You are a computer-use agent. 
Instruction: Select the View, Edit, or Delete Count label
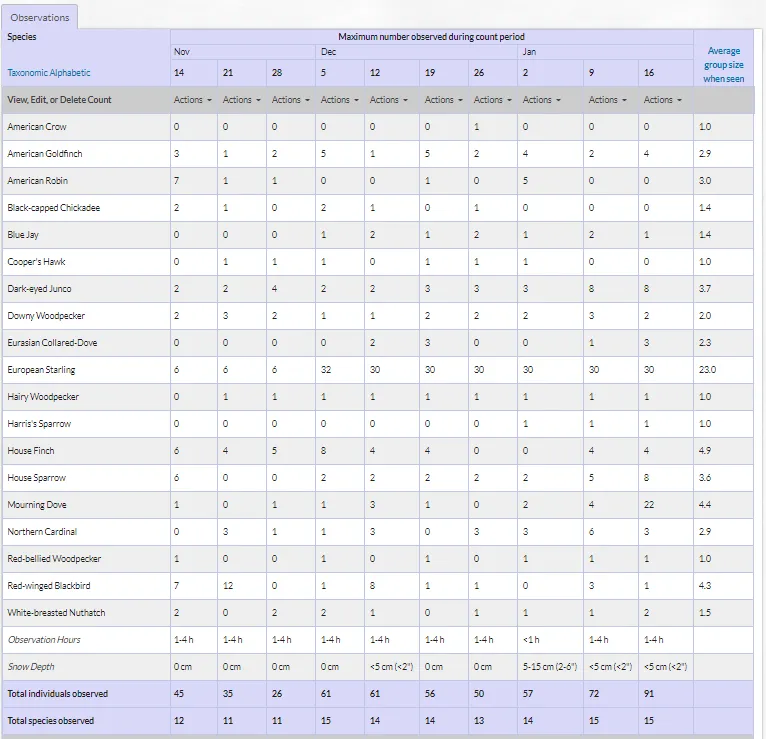[x=59, y=100]
